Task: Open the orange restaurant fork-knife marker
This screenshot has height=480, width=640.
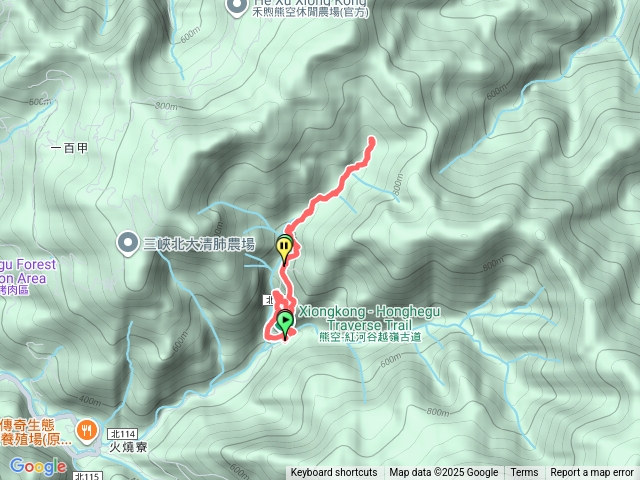Action: pos(87,432)
